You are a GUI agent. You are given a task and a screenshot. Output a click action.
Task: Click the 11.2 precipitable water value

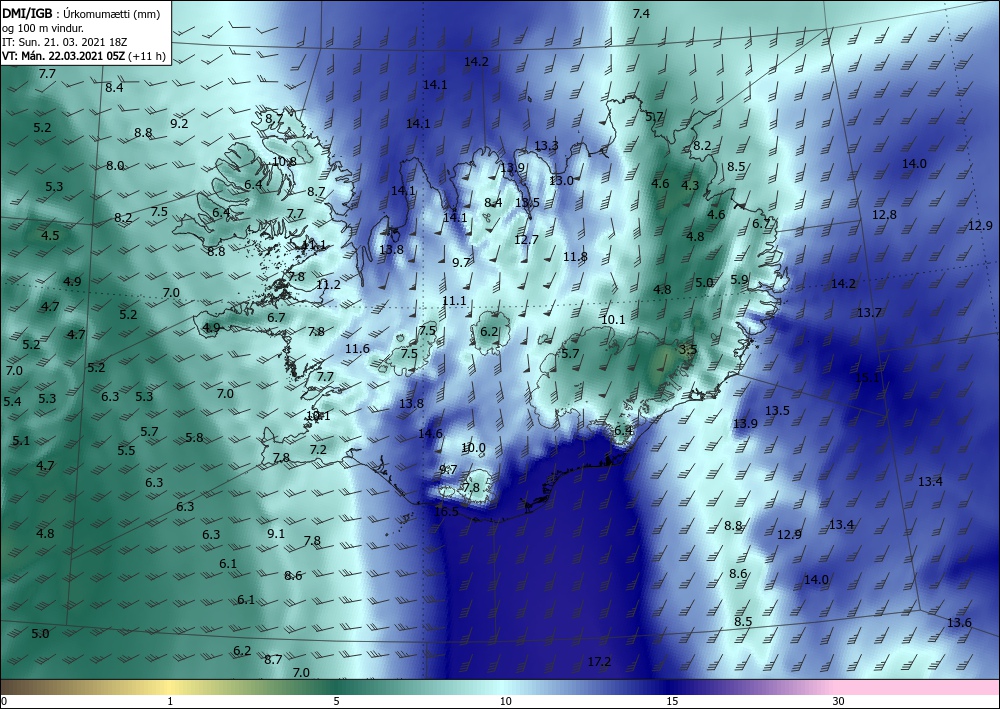pyautogui.click(x=328, y=284)
